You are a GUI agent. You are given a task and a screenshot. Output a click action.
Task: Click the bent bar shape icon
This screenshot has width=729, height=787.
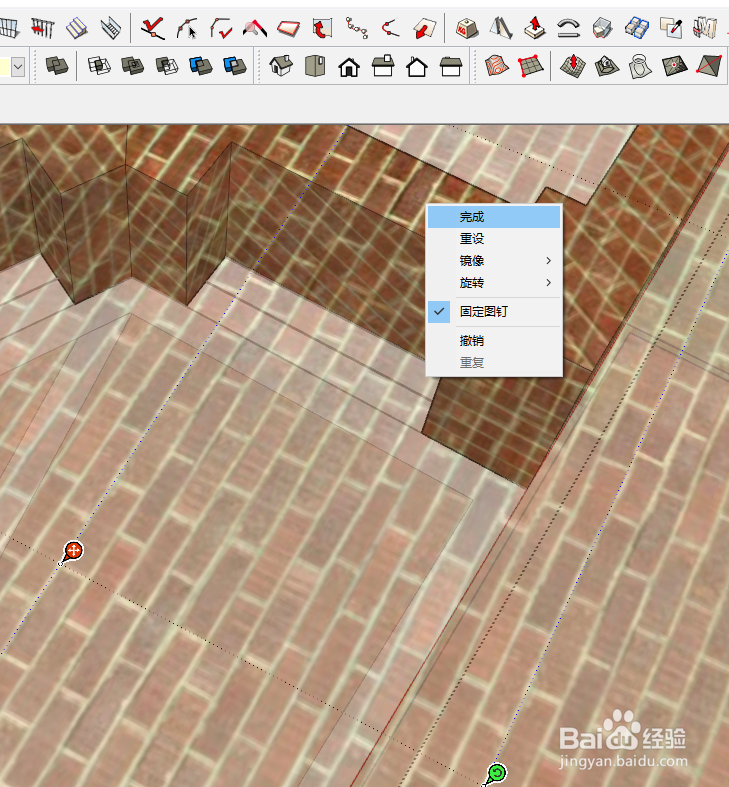(x=568, y=29)
